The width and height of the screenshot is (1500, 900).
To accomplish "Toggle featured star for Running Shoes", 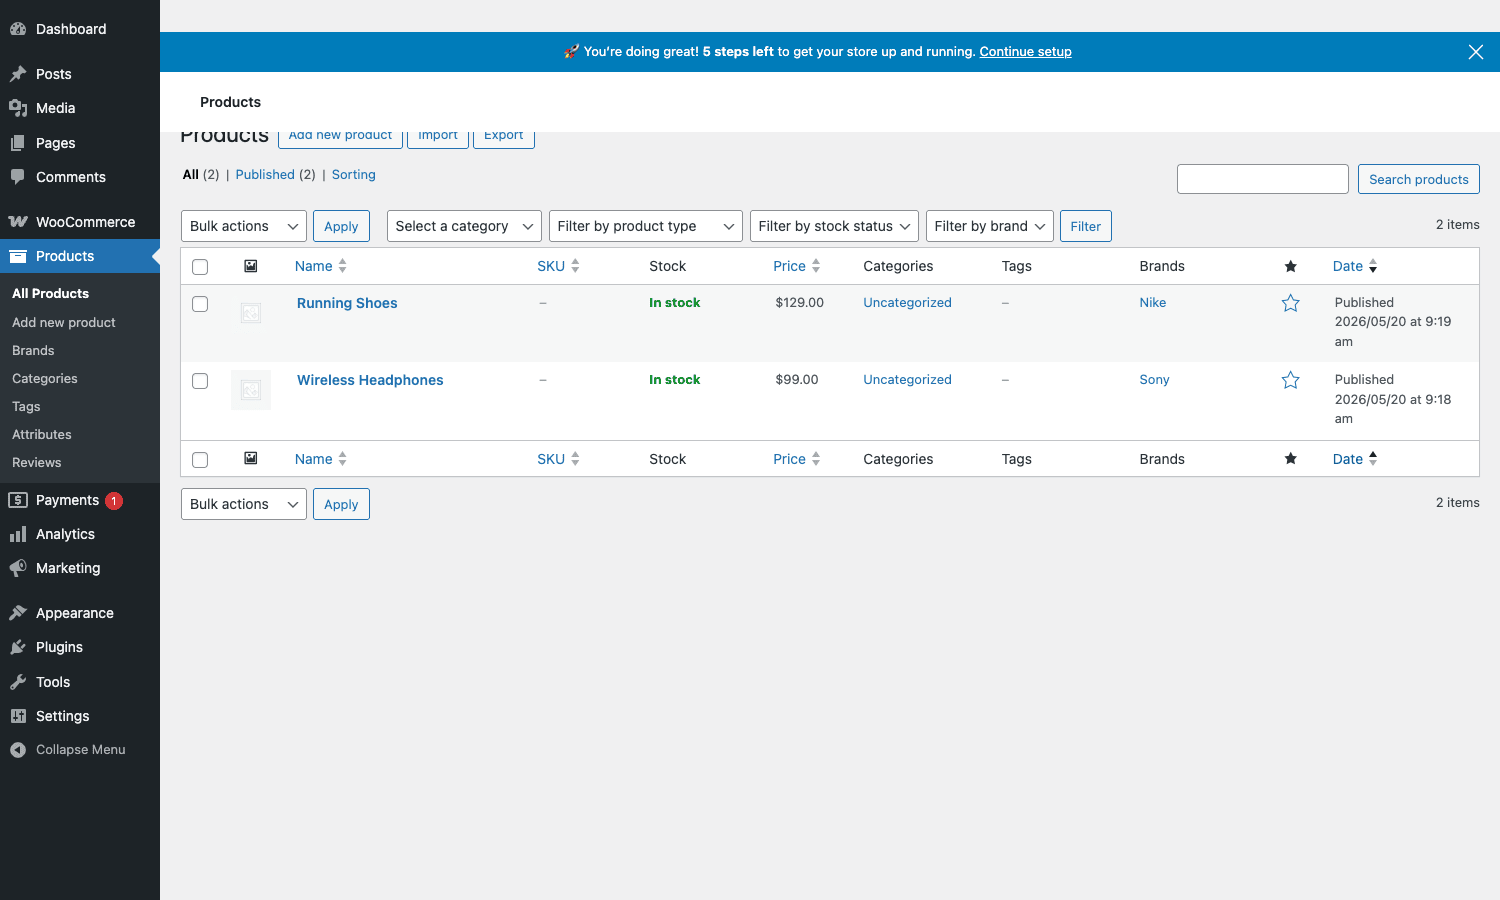I will click(x=1291, y=303).
